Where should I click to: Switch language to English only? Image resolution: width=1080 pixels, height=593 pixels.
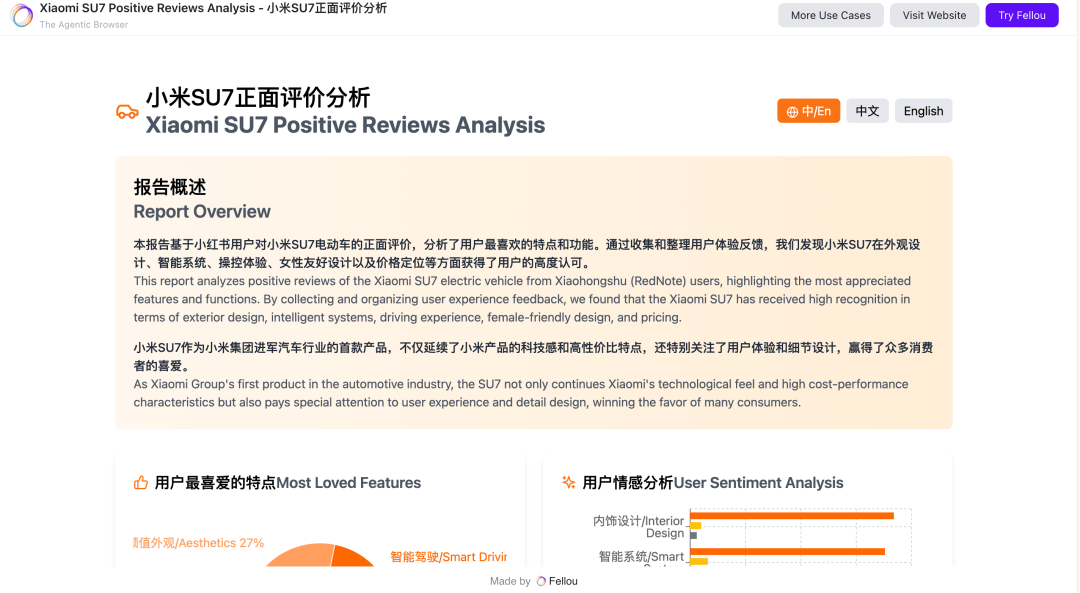pyautogui.click(x=923, y=111)
